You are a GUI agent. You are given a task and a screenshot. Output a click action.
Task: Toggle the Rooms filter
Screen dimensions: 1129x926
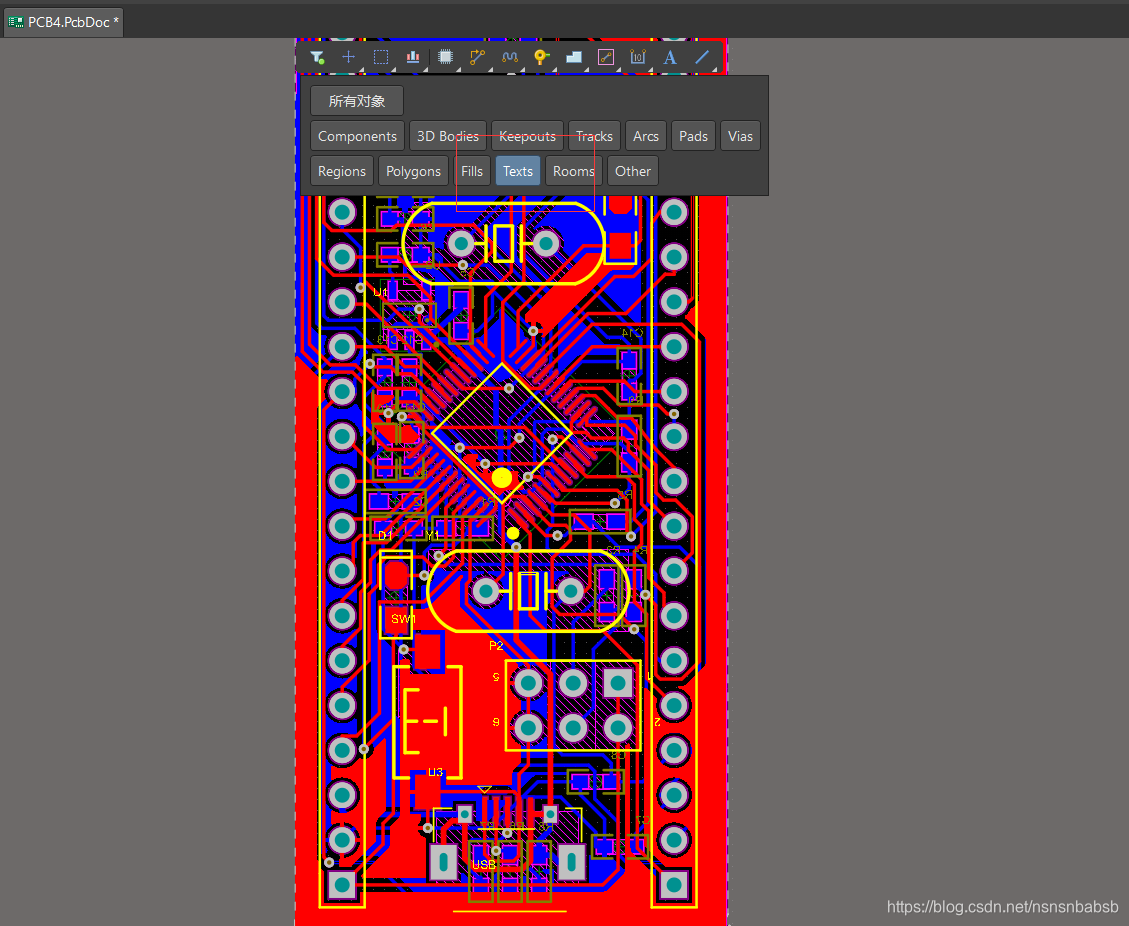[573, 171]
